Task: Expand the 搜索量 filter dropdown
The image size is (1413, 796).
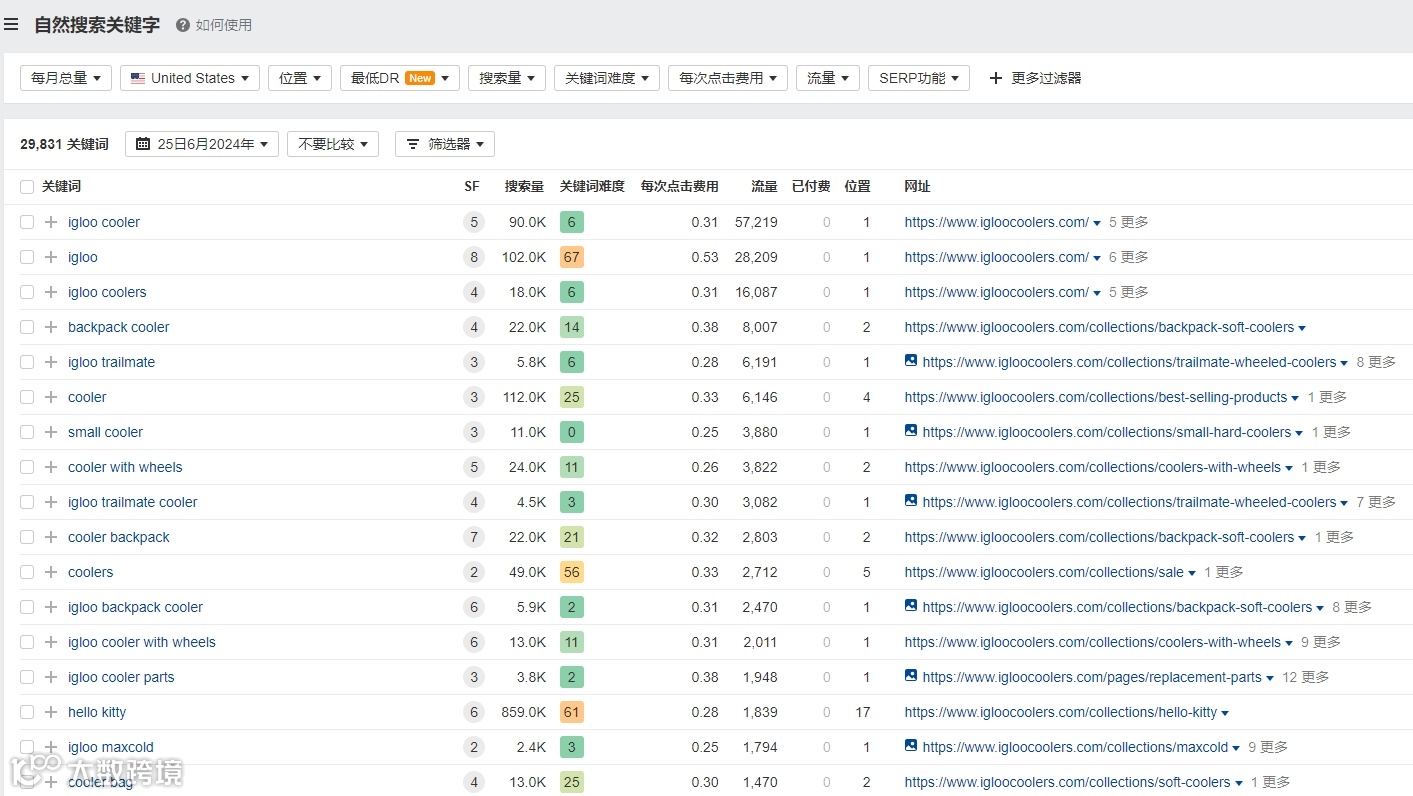Action: click(x=507, y=78)
